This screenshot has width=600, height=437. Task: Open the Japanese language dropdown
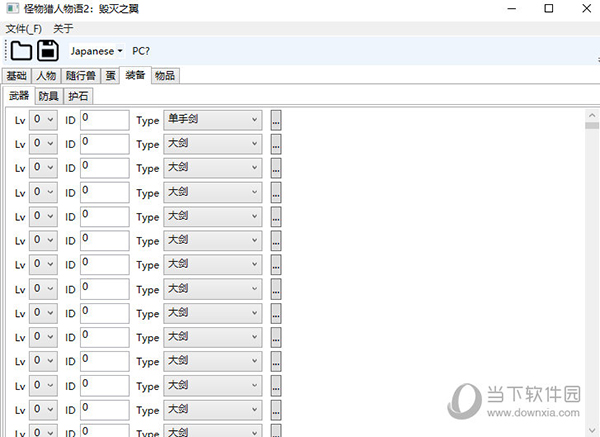(96, 51)
